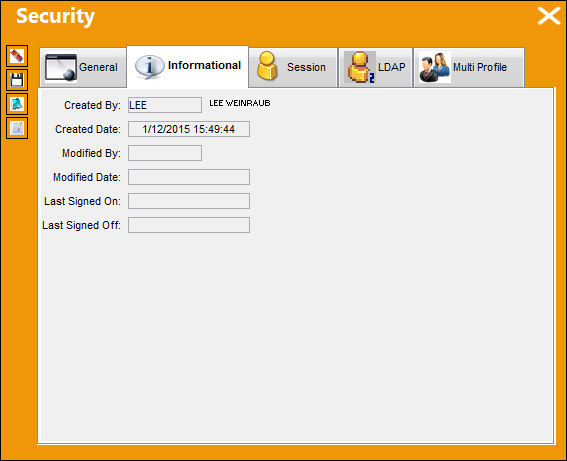
Task: Click the empty Modified By field
Action: tap(165, 153)
